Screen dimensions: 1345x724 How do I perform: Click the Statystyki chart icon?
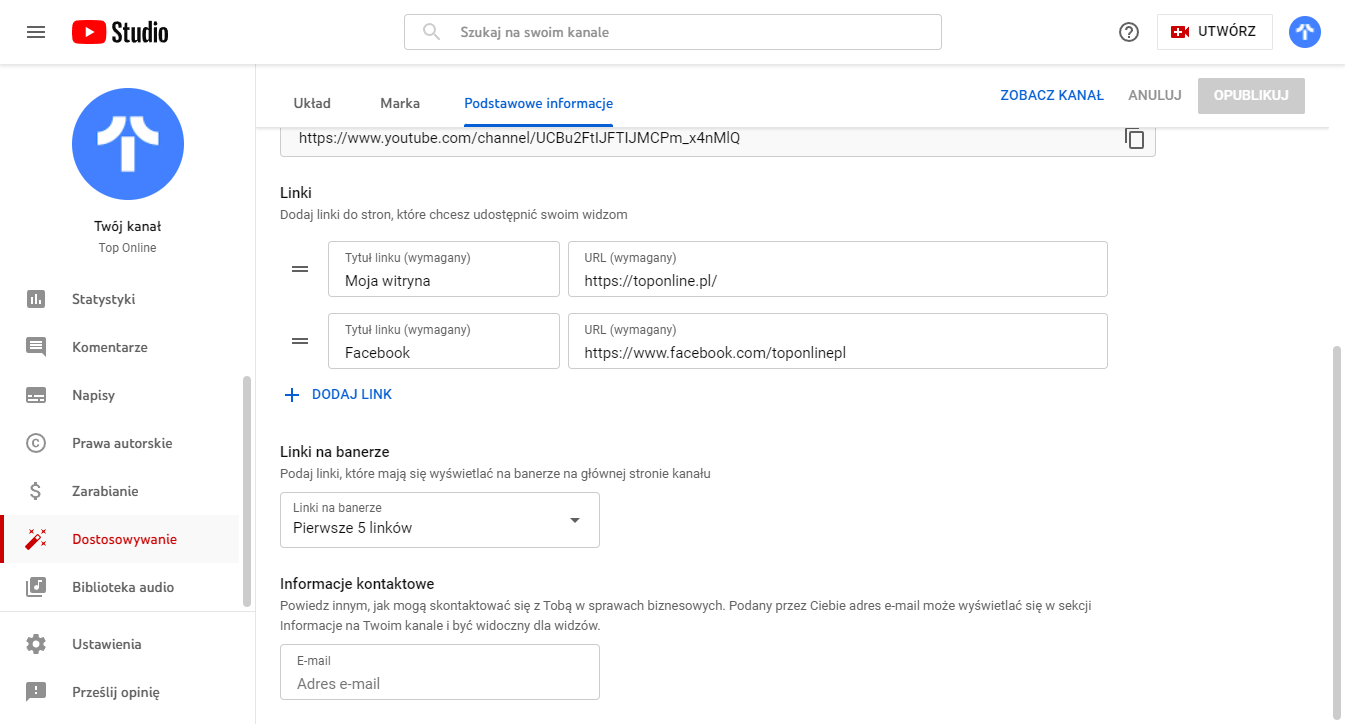click(x=36, y=299)
